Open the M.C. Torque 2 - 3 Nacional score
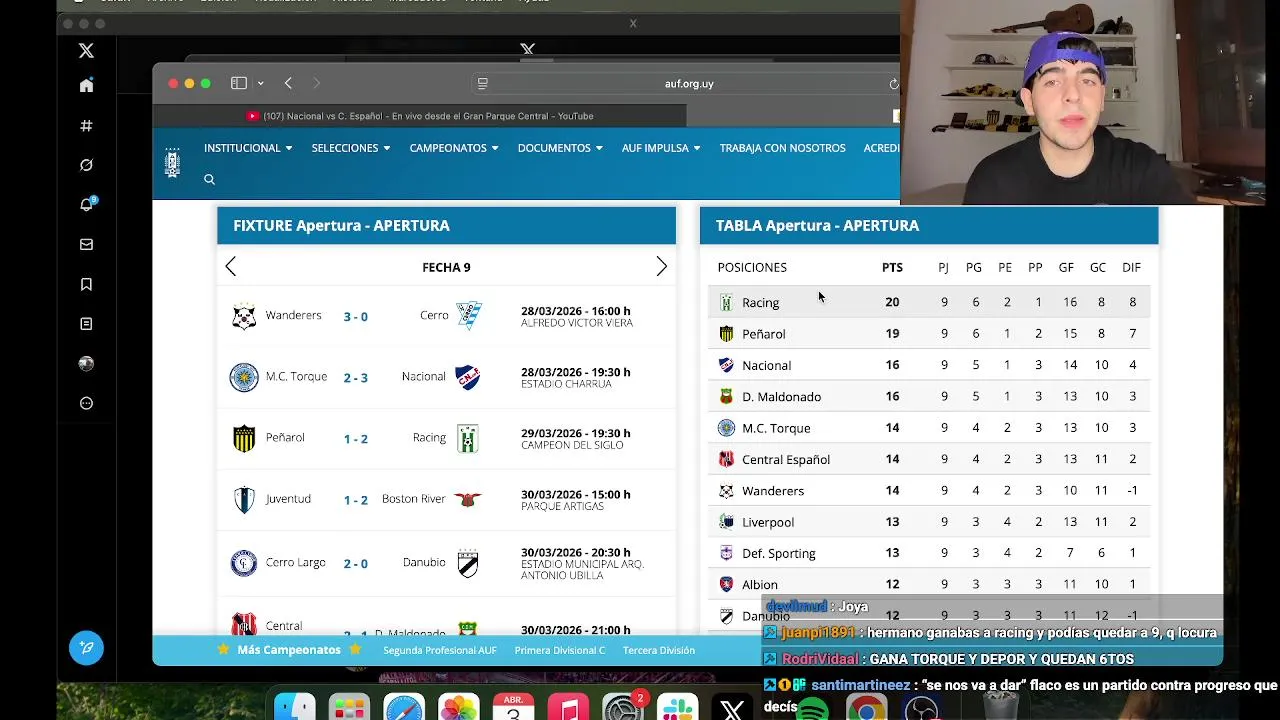 pos(356,377)
